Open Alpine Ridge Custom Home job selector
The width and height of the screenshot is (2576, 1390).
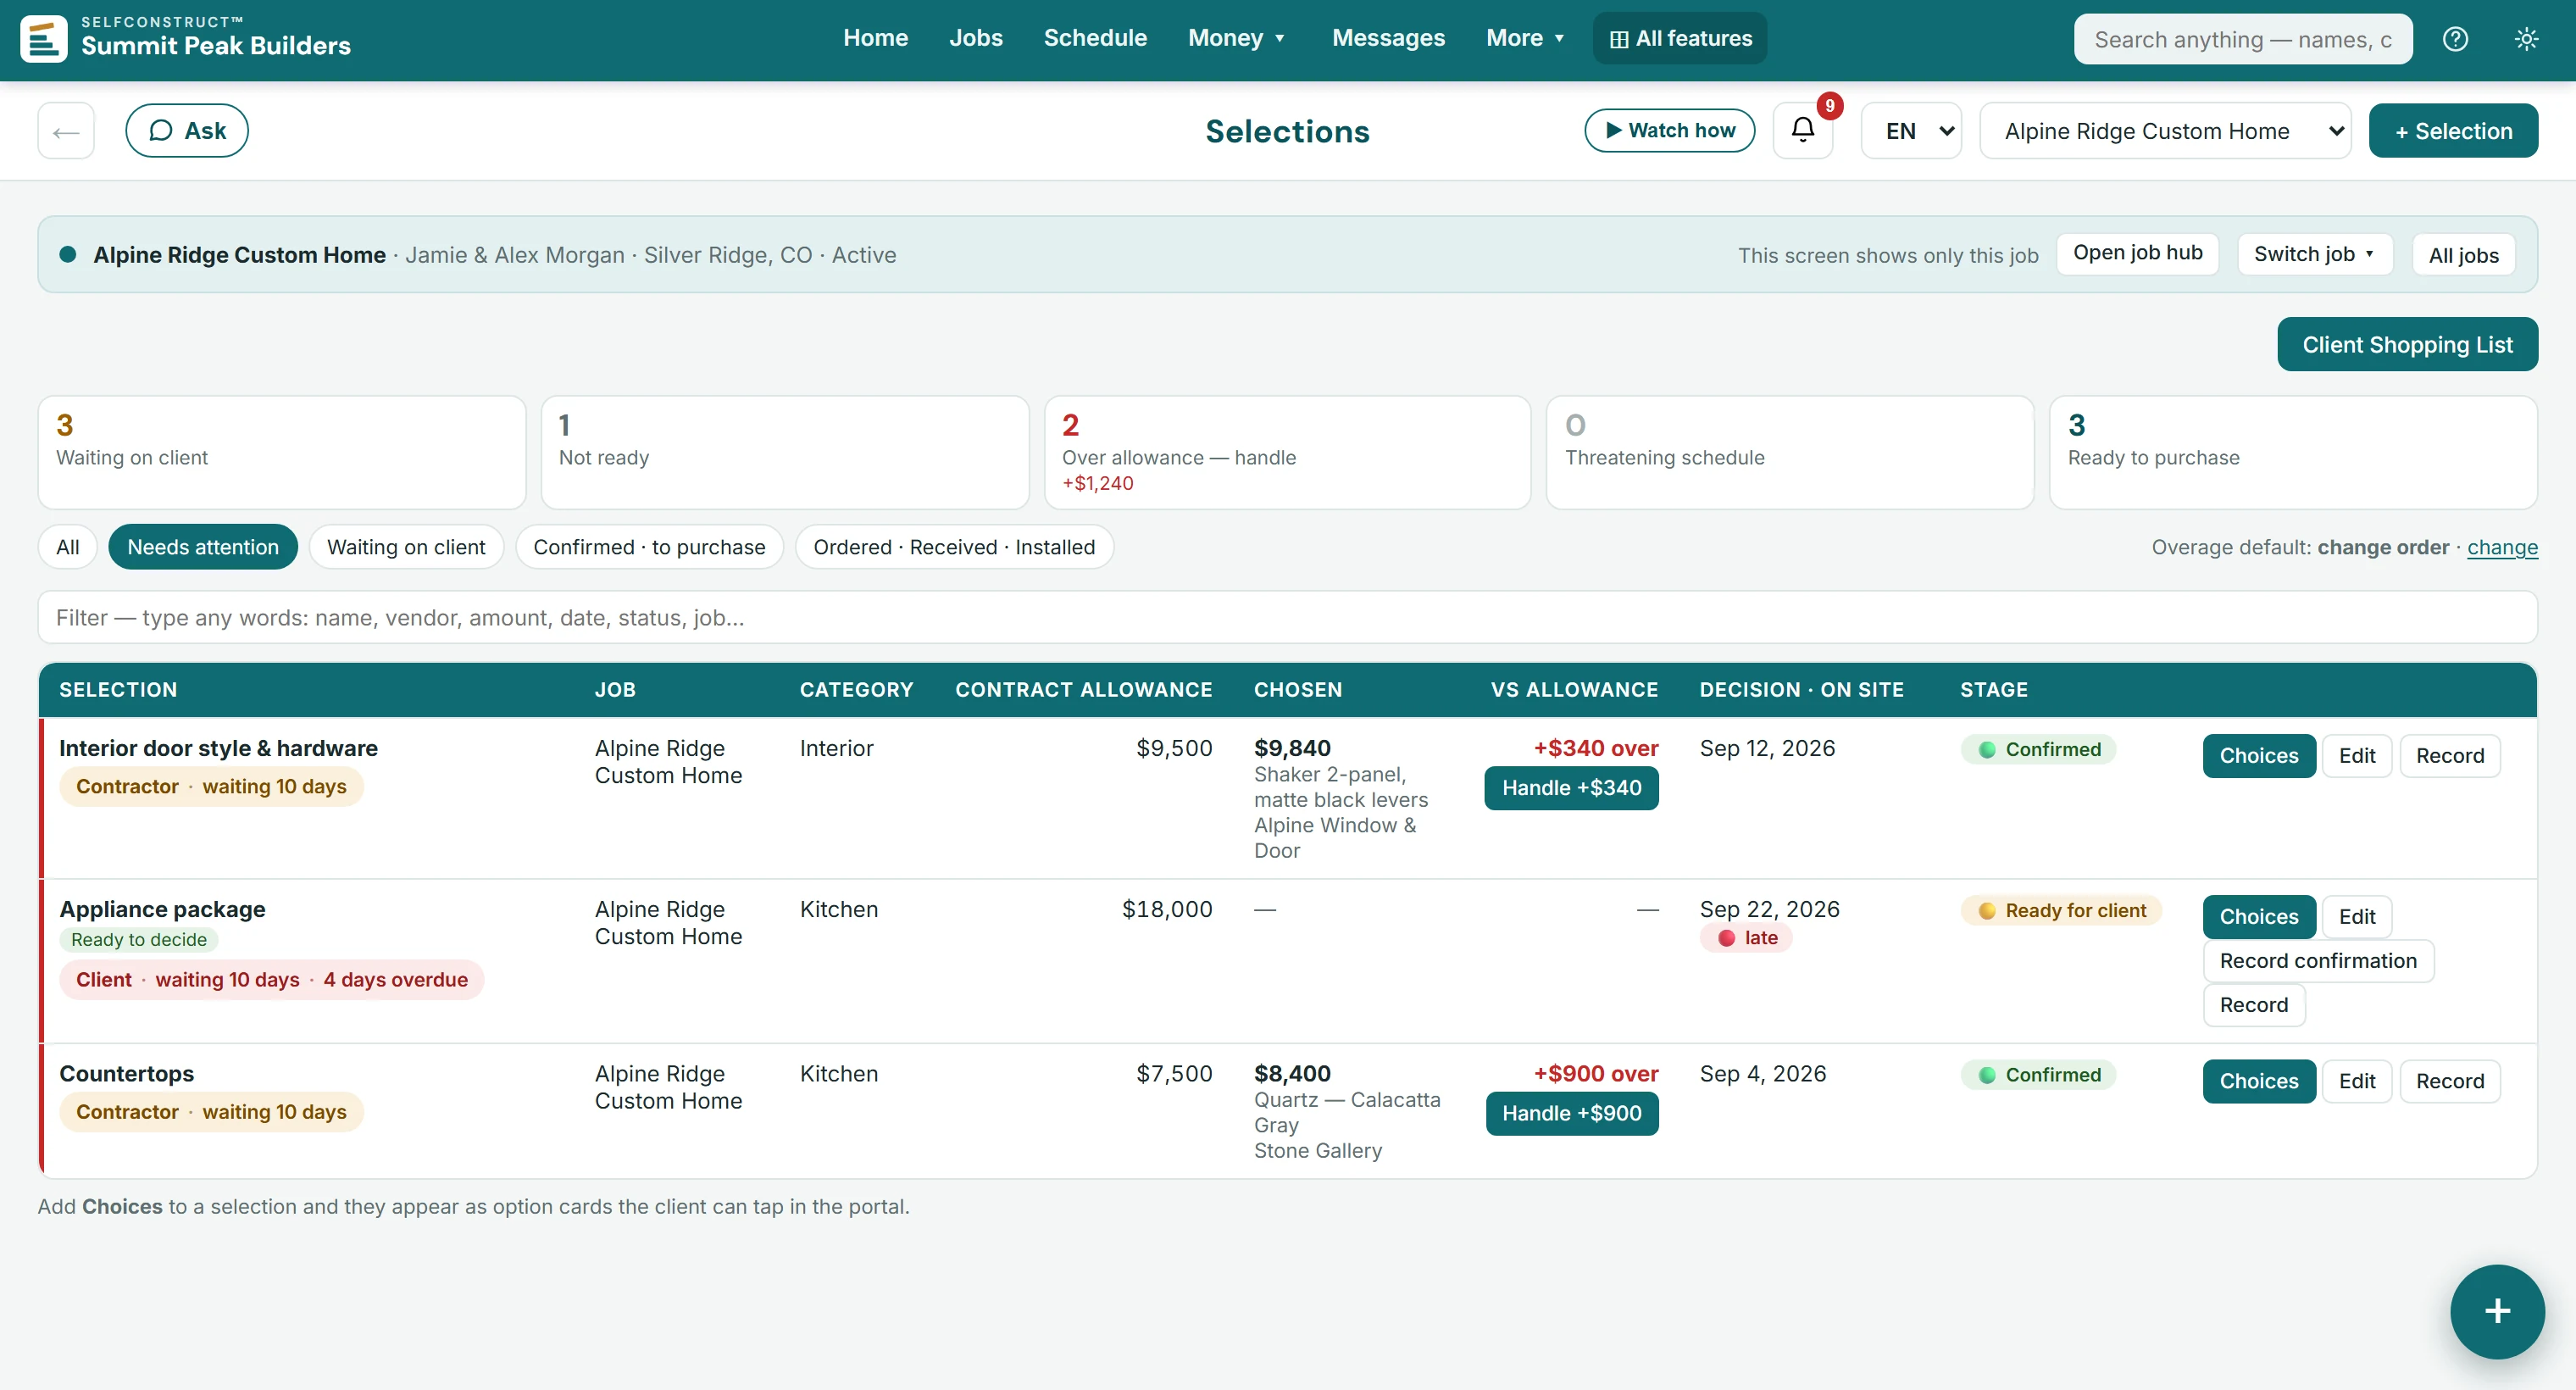(x=2165, y=131)
